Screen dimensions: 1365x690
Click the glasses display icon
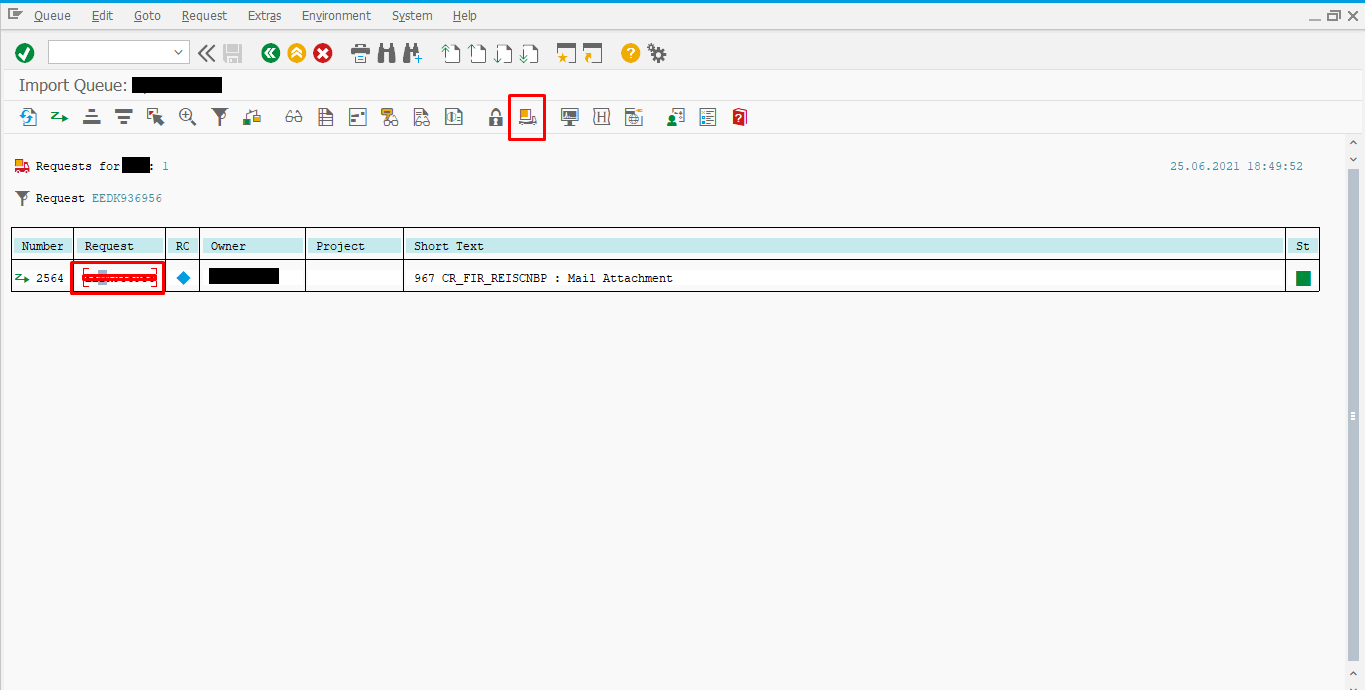(x=293, y=117)
